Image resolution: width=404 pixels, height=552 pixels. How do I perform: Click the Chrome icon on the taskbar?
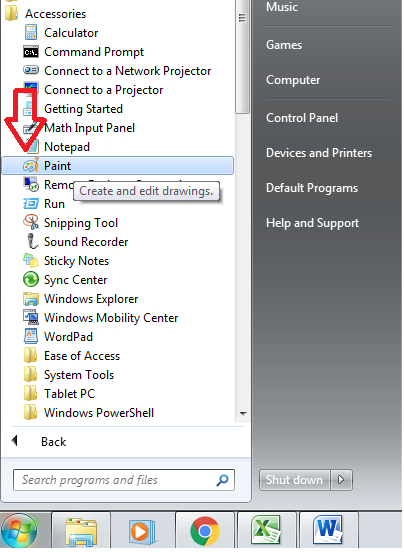205,531
